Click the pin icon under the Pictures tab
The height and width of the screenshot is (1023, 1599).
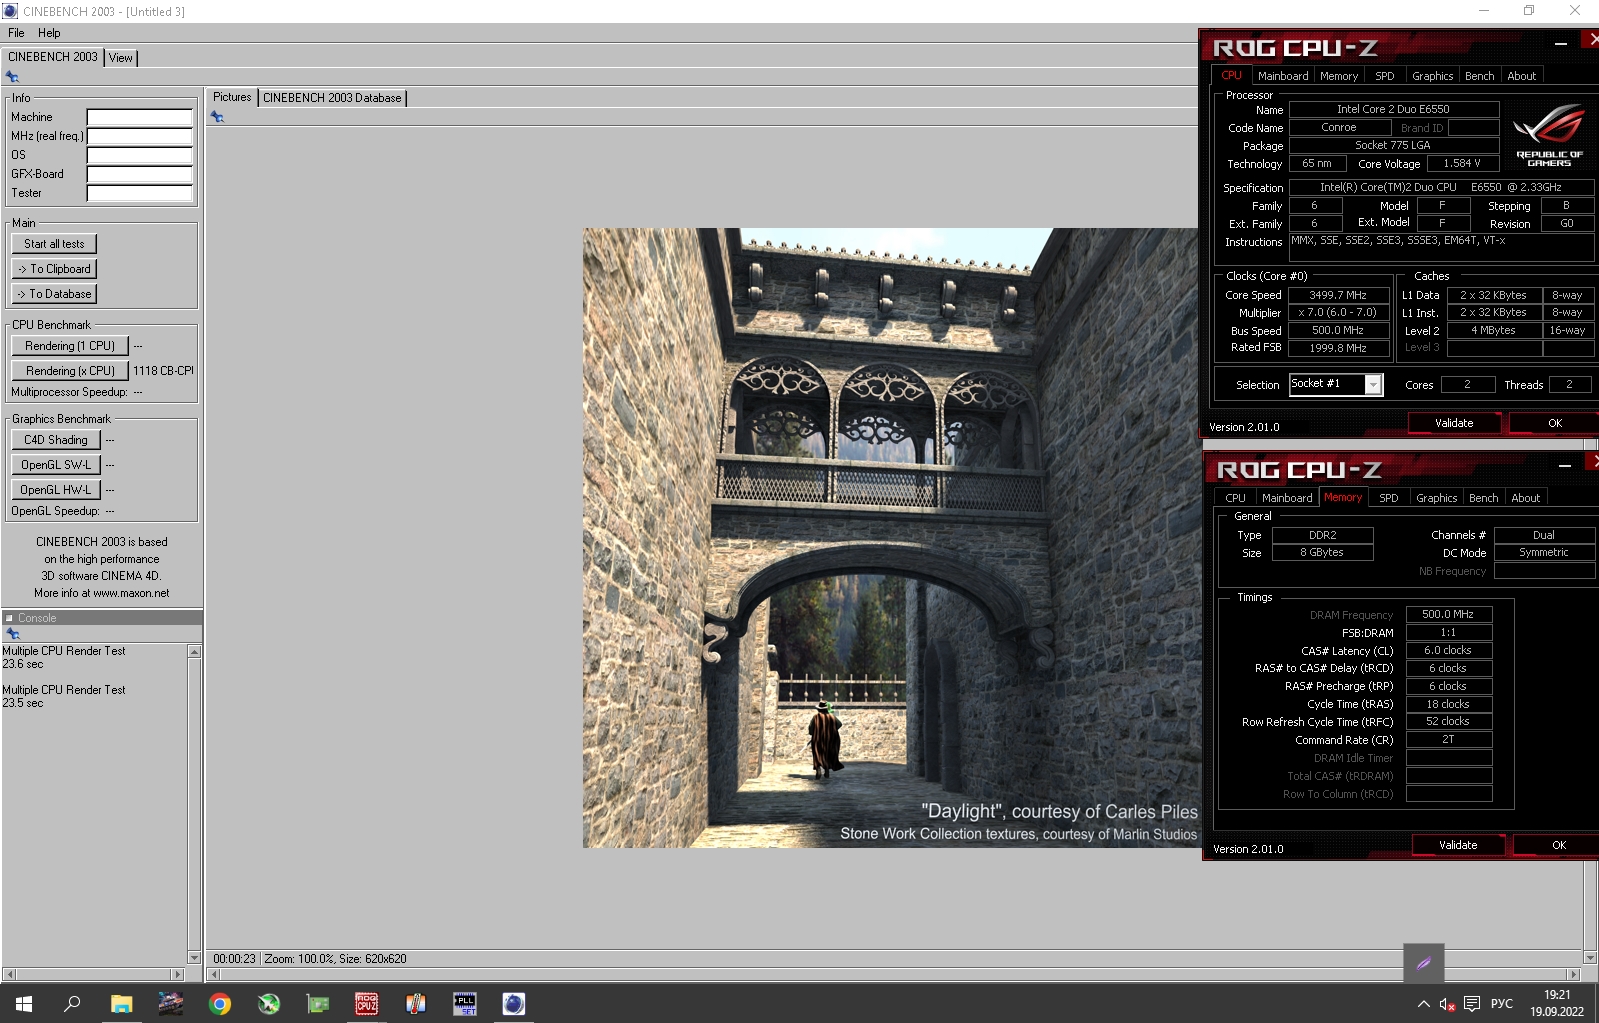(217, 117)
